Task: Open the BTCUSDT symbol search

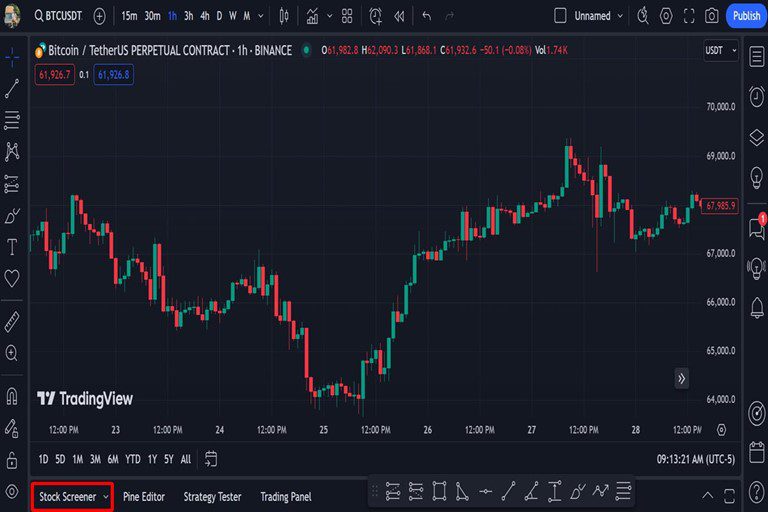Action: coord(58,16)
